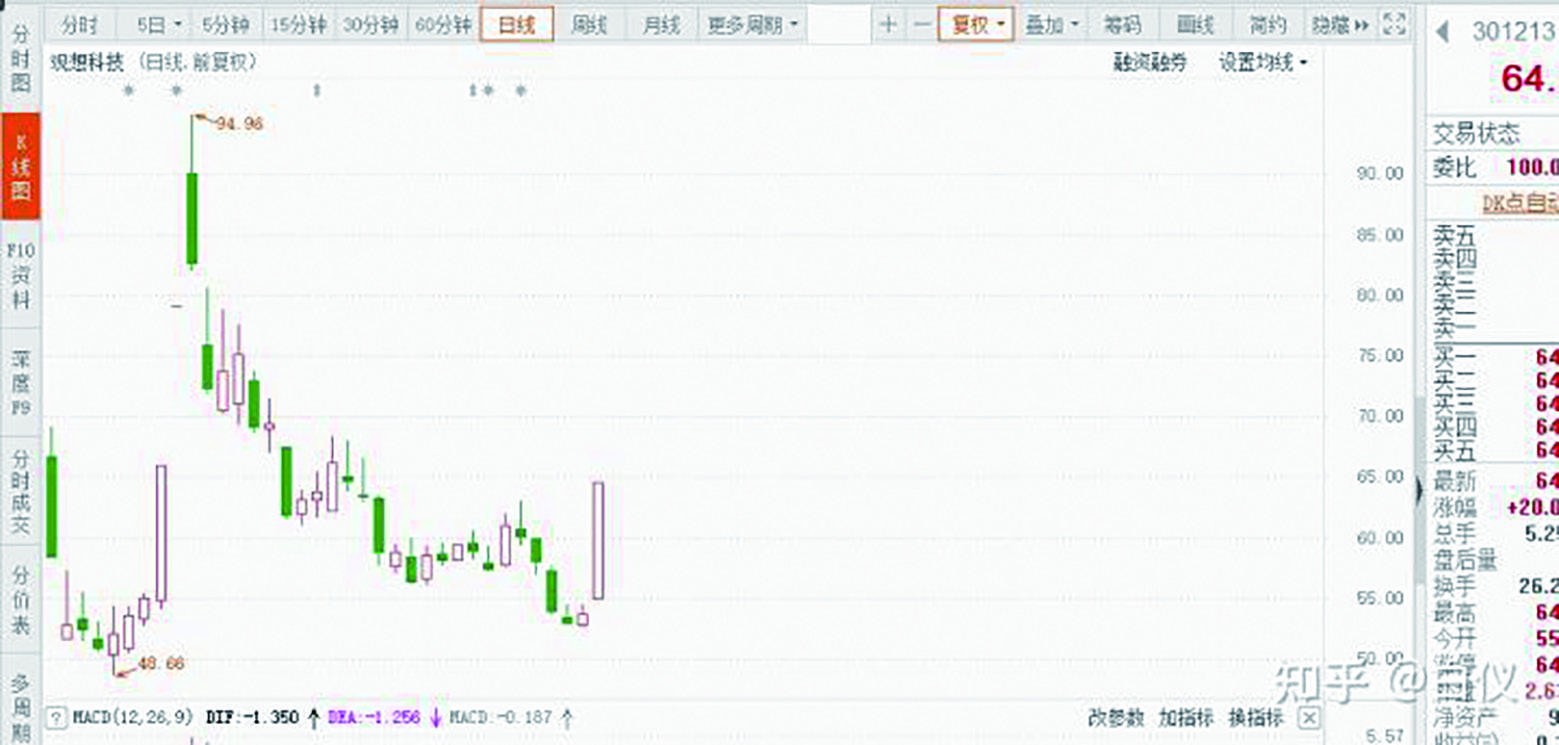
Task: Open the 分时成交 sidebar panel
Action: pos(20,487)
